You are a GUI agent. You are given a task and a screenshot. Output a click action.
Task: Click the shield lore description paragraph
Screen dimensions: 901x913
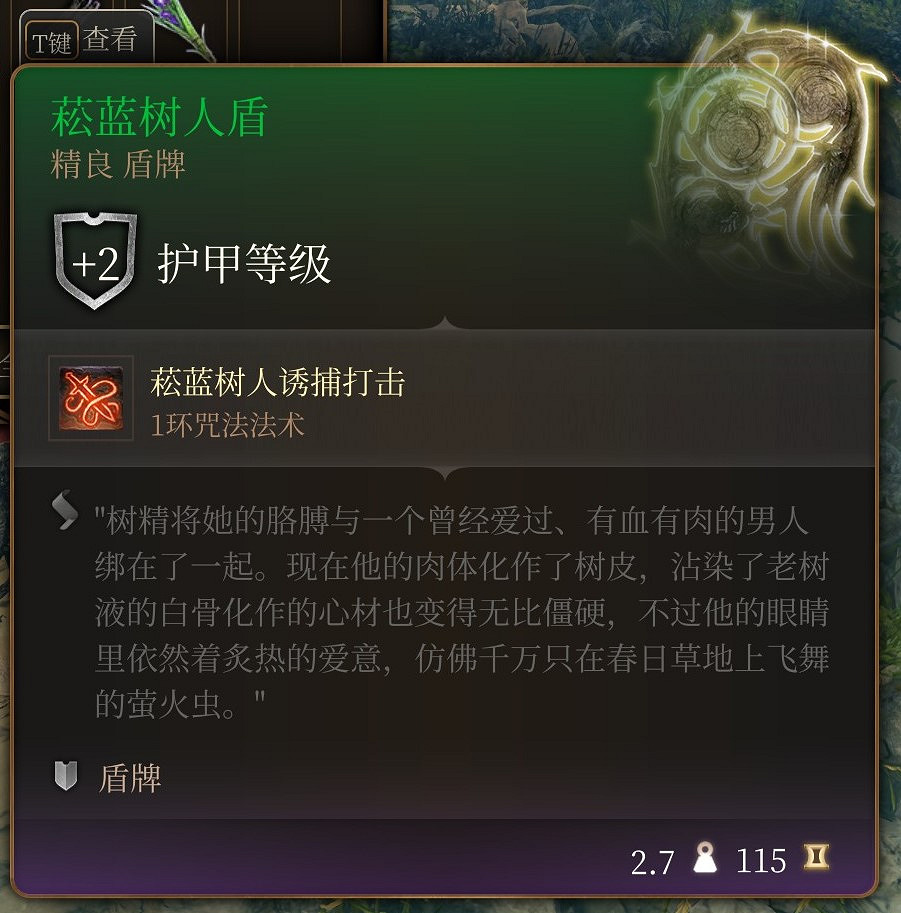click(462, 612)
